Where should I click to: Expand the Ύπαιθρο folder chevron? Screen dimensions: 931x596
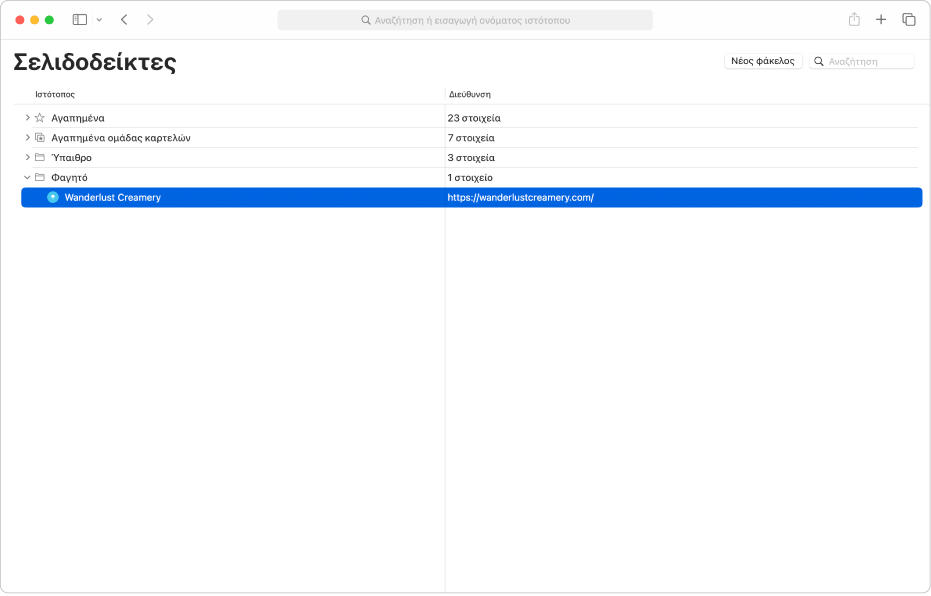click(x=27, y=157)
